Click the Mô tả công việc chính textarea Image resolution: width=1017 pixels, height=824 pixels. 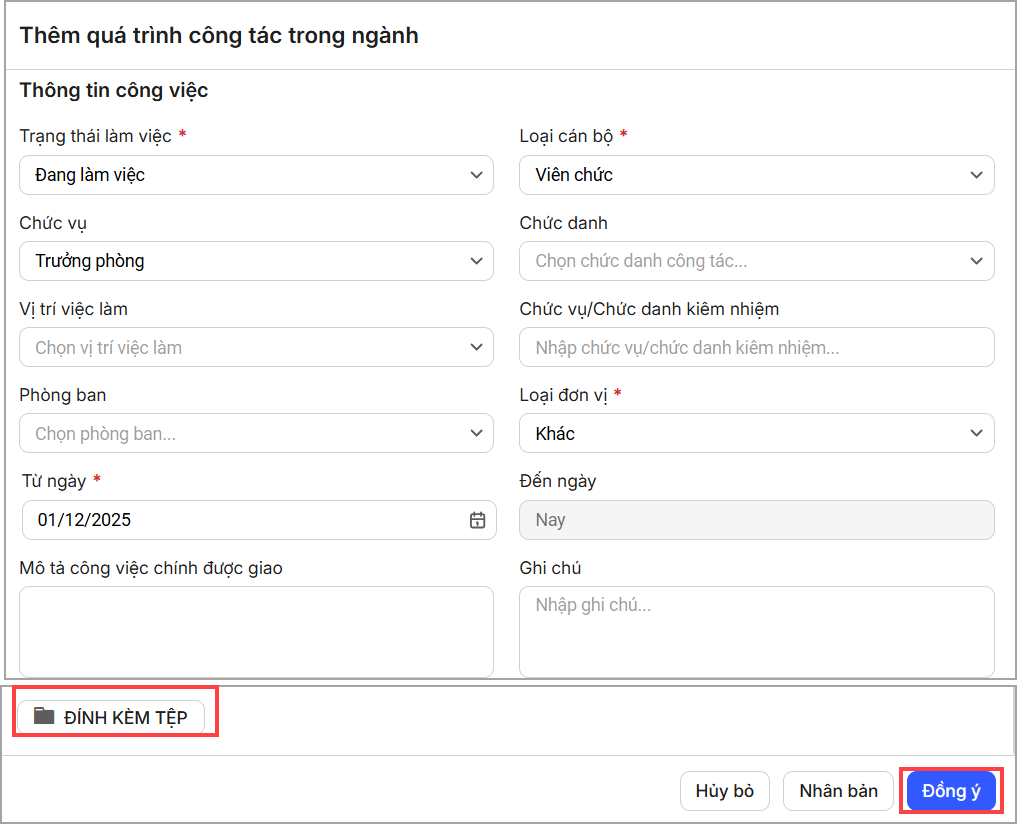coord(256,630)
